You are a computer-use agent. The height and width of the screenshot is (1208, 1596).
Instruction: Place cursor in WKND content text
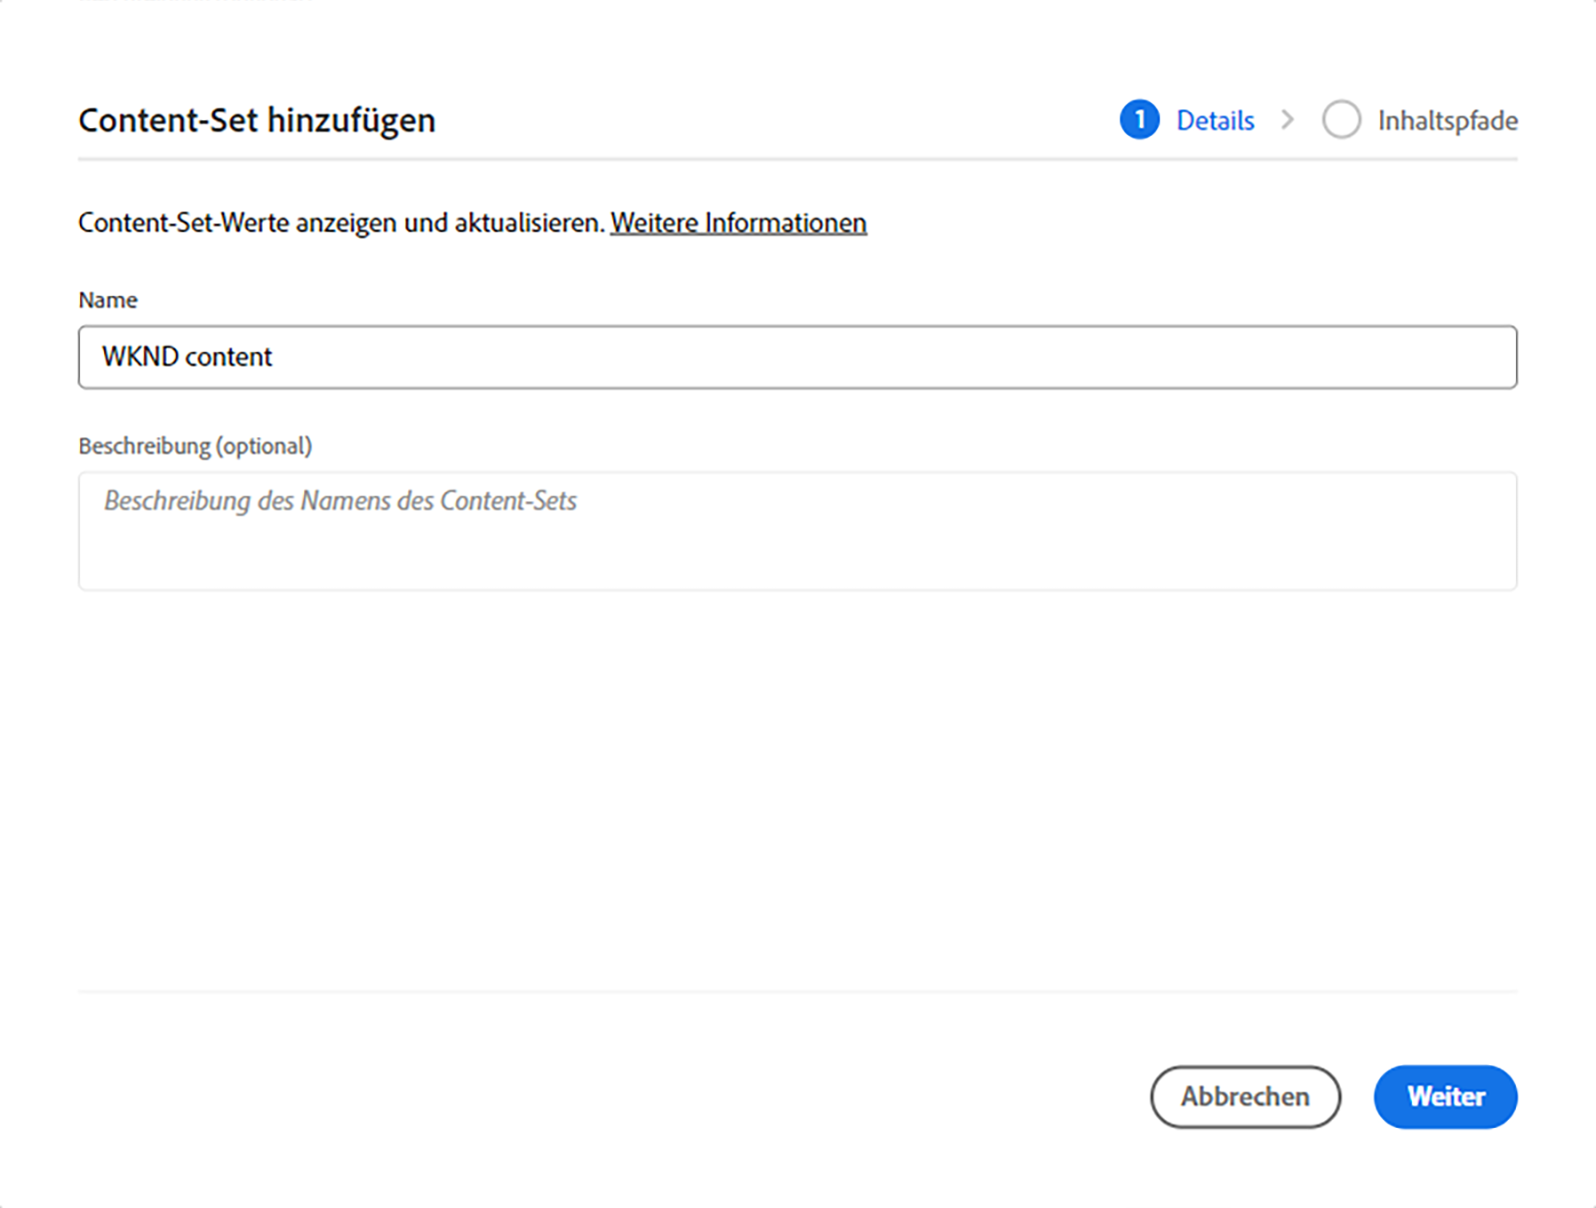tap(187, 357)
